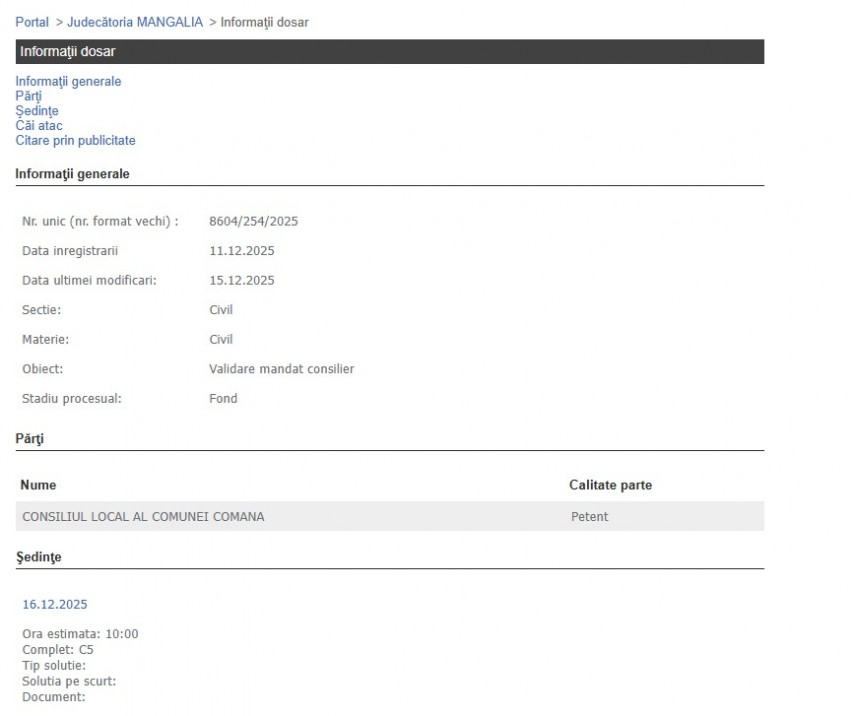This screenshot has height=716, width=855.
Task: Click the Nume column header
Action: [x=38, y=485]
